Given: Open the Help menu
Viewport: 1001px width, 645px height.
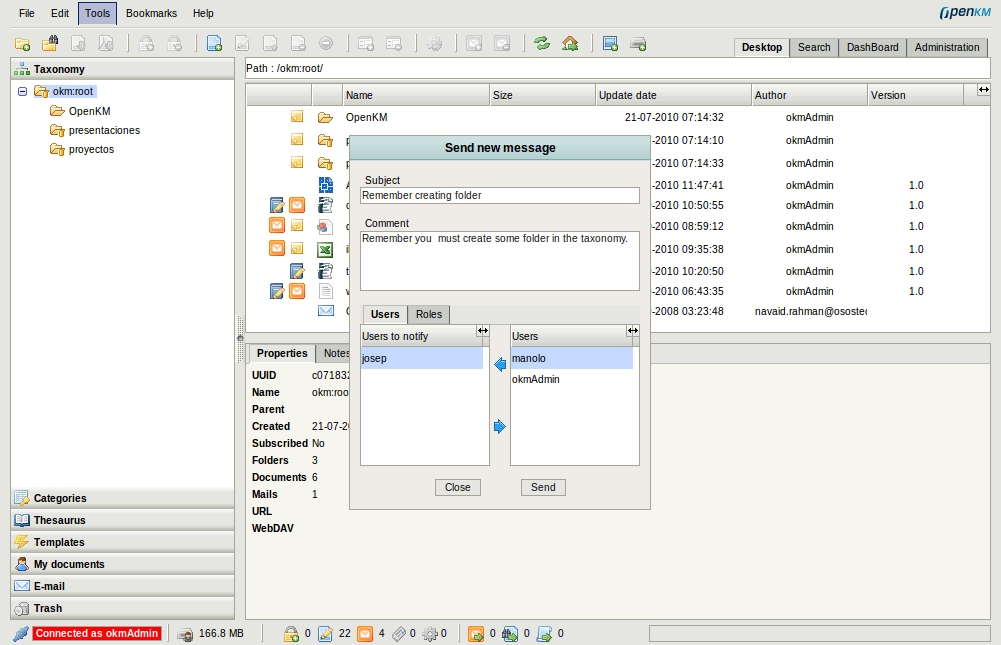Looking at the screenshot, I should tap(203, 13).
